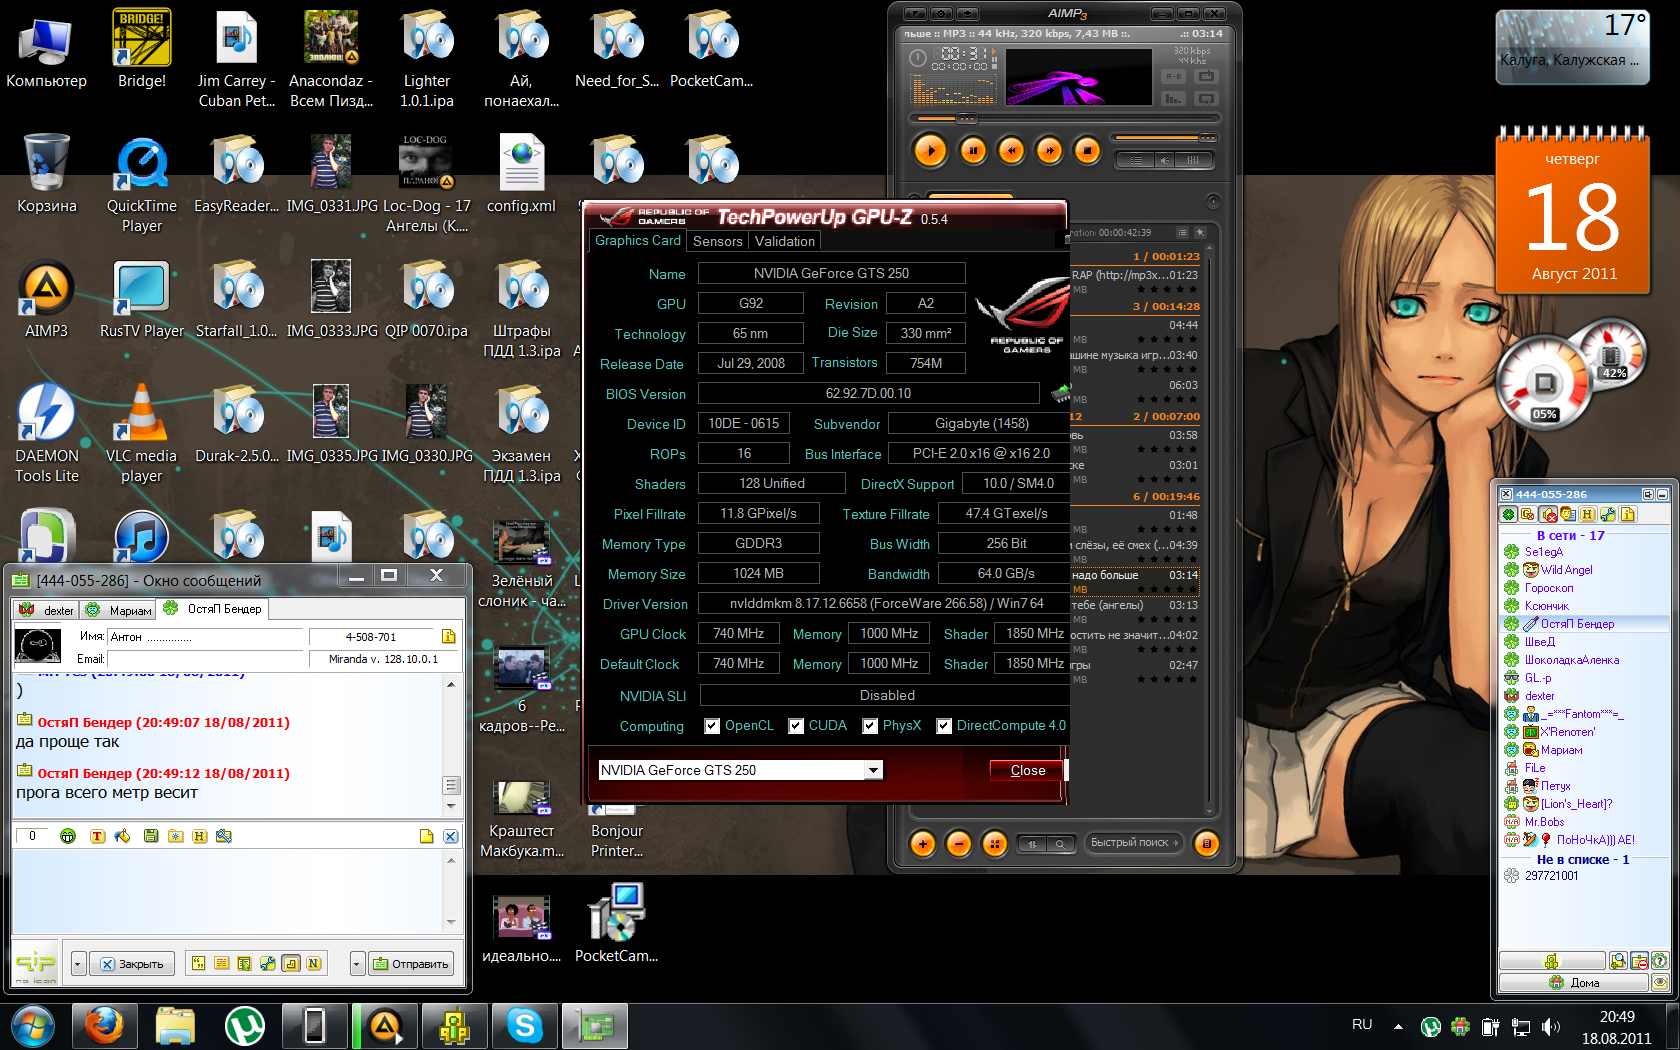Toggle track repeat button in AIMP3
This screenshot has width=1680, height=1050.
[1206, 98]
